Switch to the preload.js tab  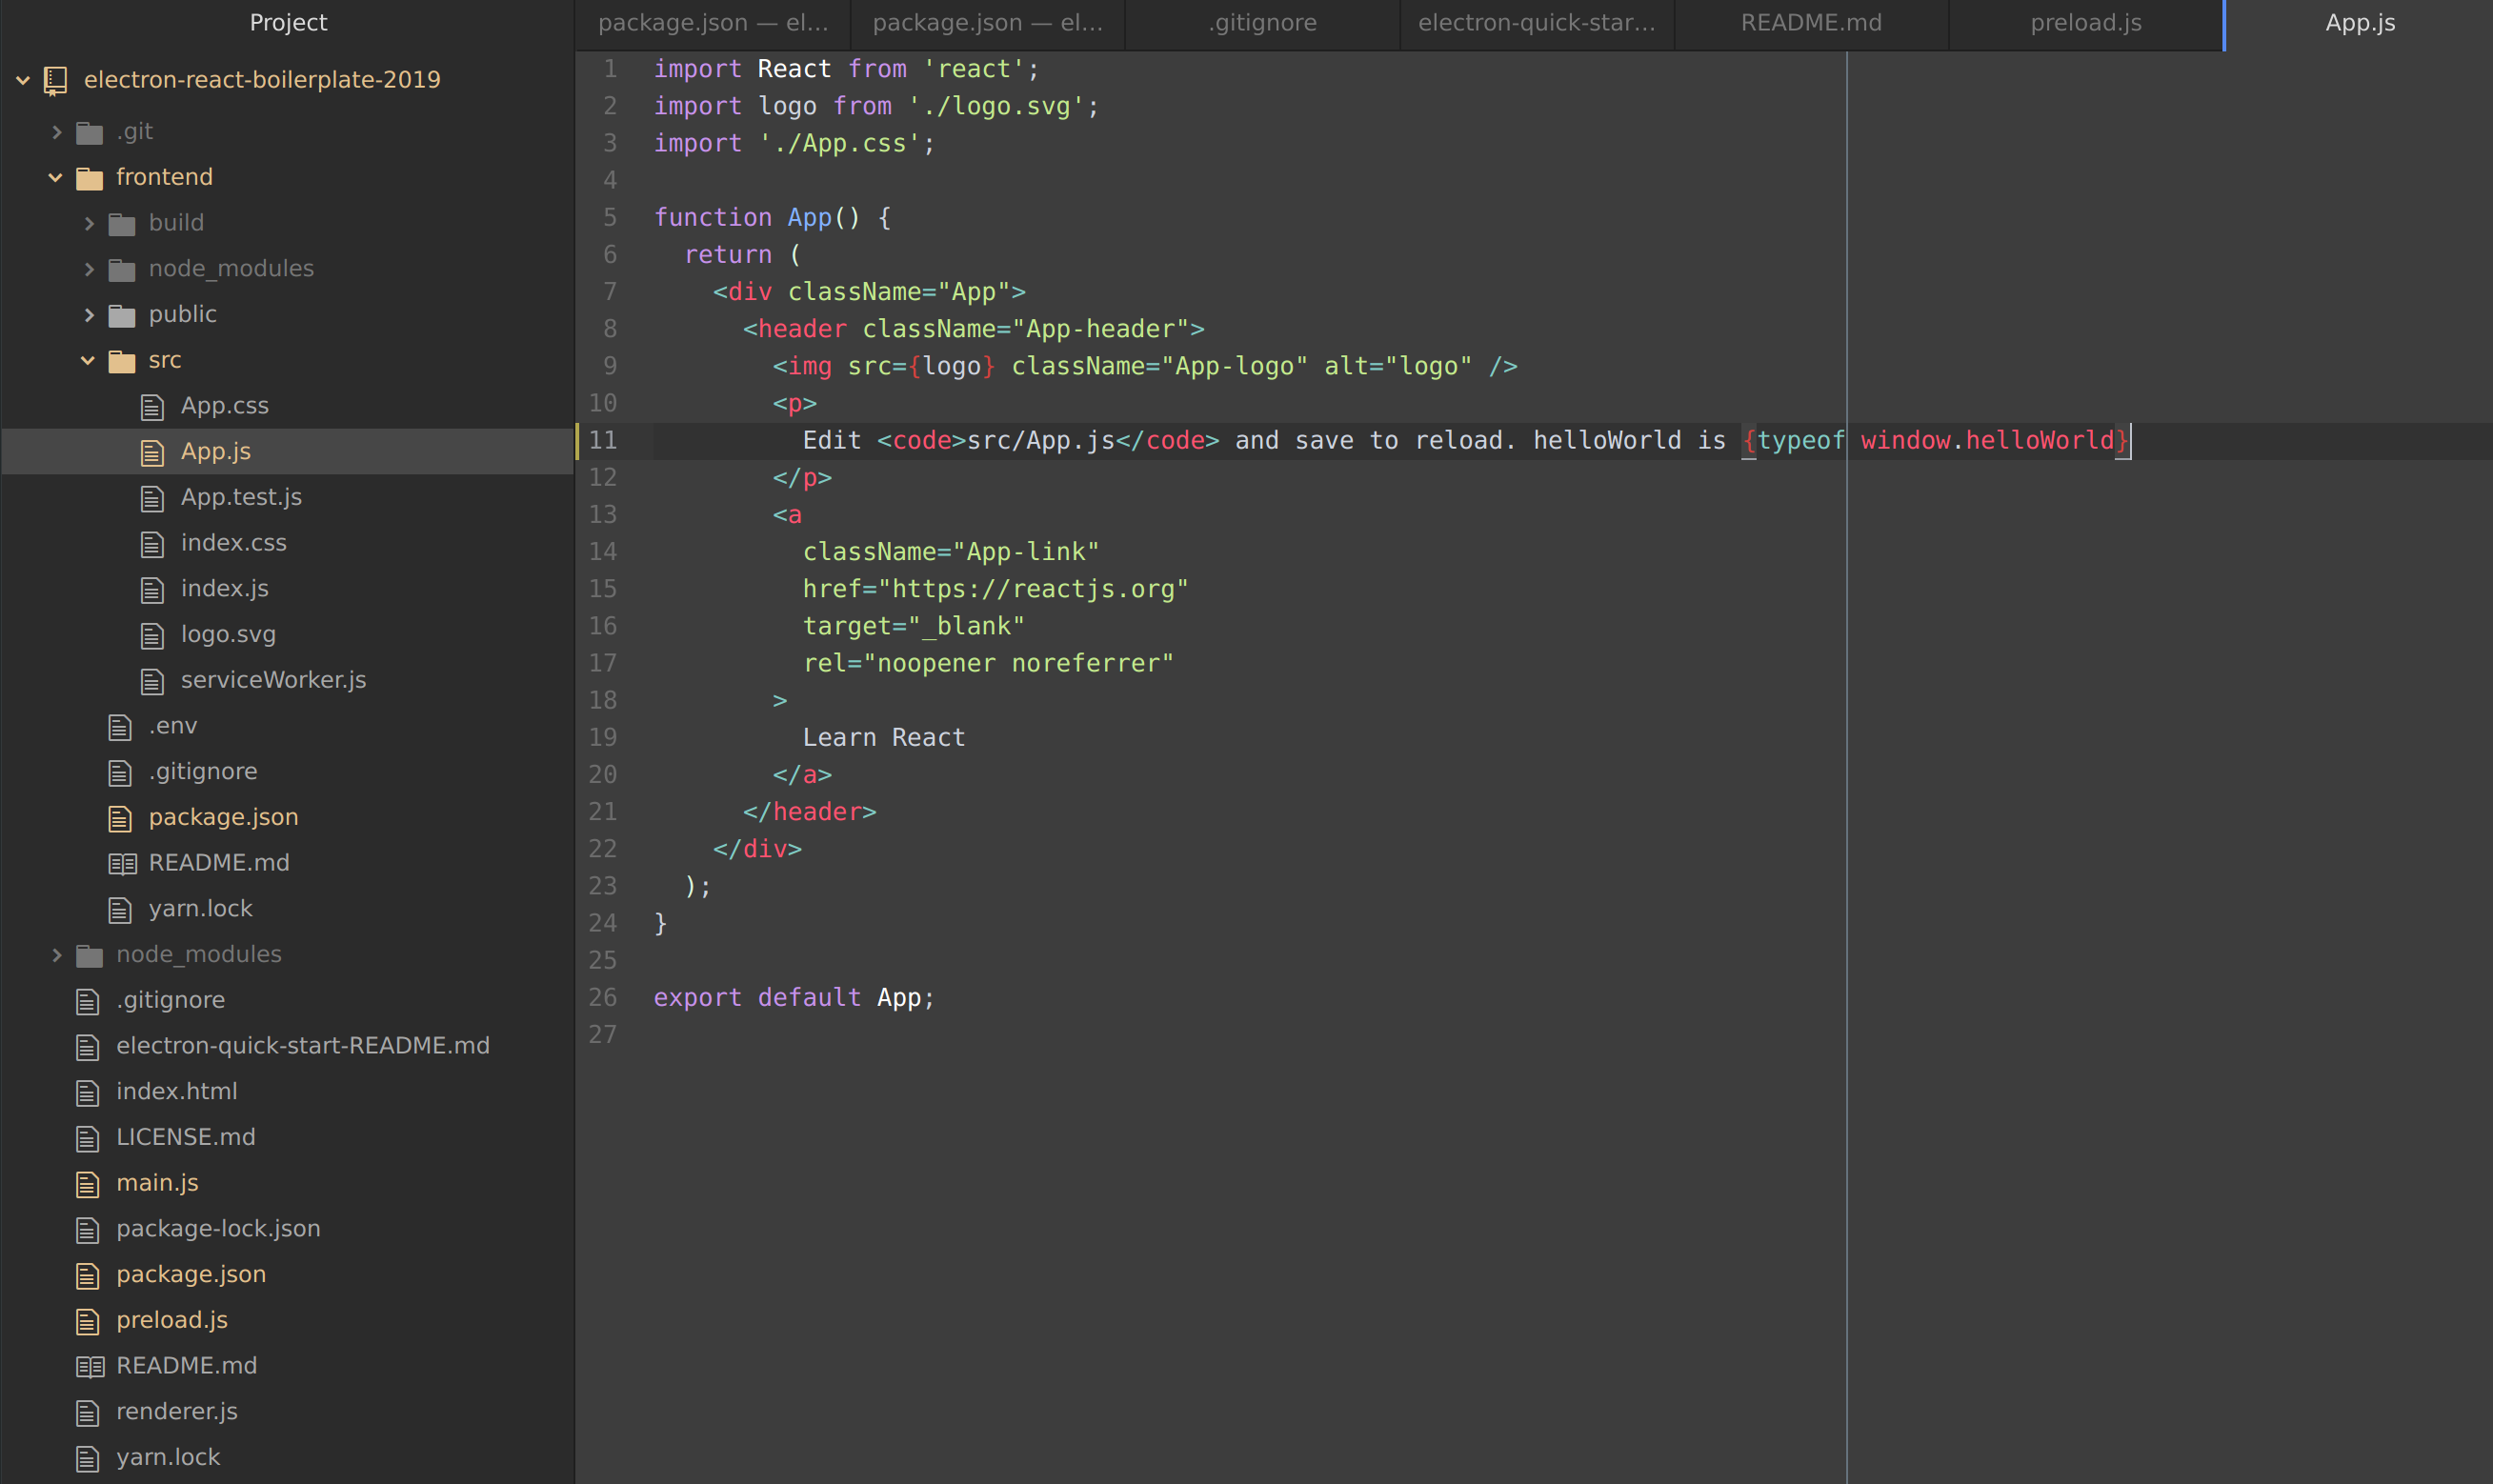click(2085, 23)
